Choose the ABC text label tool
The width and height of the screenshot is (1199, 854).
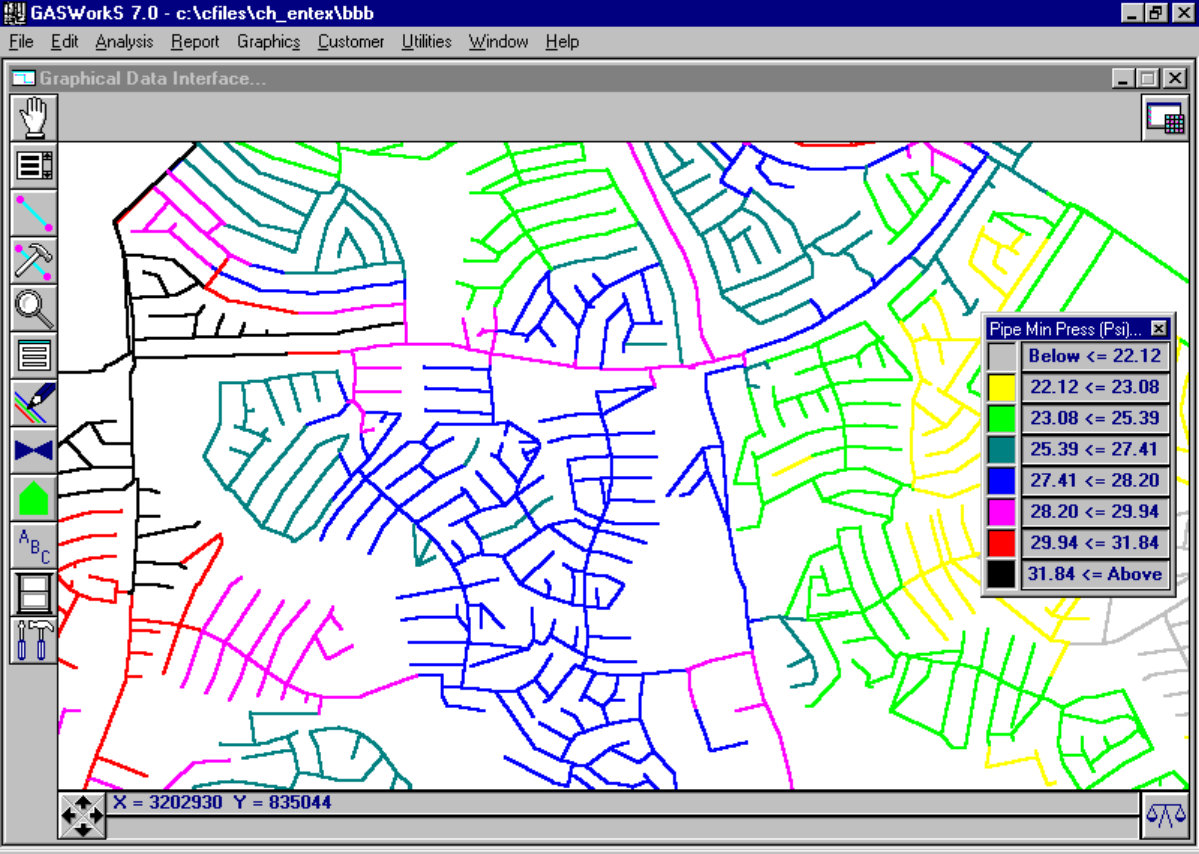coord(34,545)
